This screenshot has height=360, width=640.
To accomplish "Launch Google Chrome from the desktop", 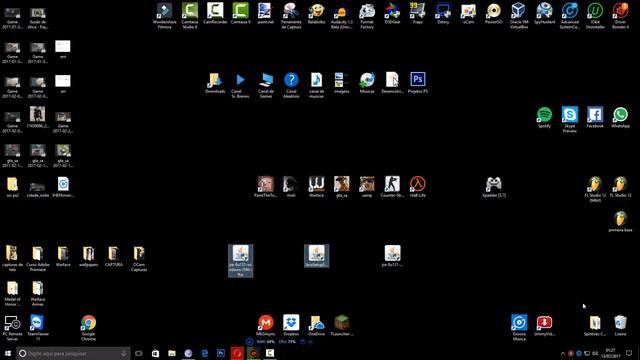I will (x=89, y=328).
